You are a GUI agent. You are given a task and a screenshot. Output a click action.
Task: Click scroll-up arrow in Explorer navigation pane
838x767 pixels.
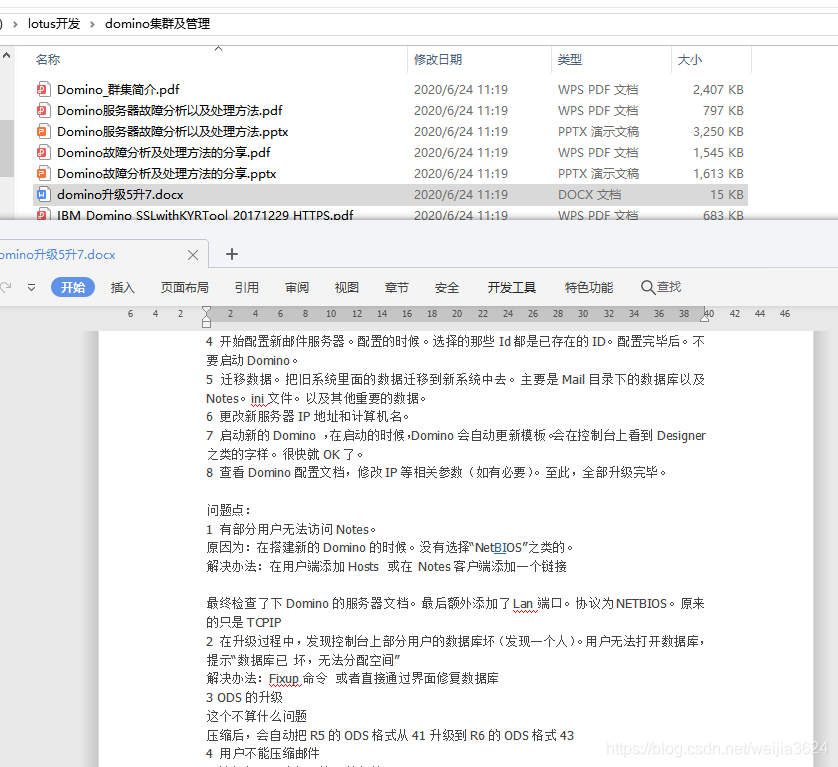[6, 55]
